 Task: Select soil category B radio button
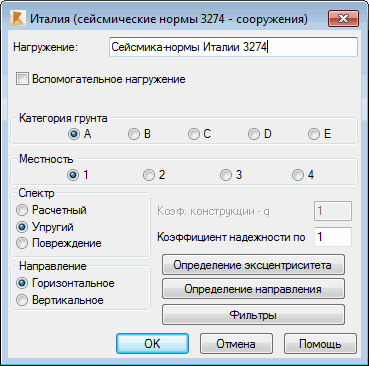click(x=134, y=134)
